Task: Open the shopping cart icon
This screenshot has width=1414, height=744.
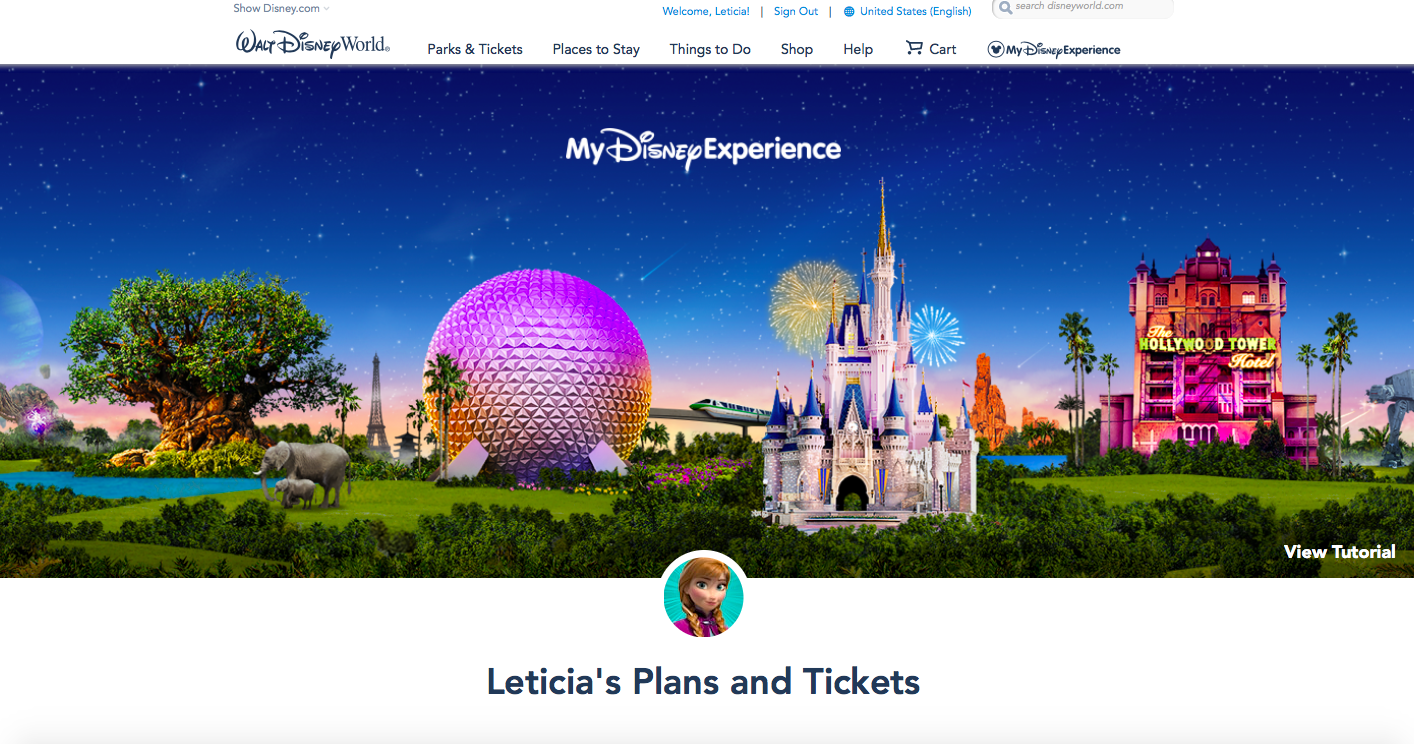Action: (914, 48)
